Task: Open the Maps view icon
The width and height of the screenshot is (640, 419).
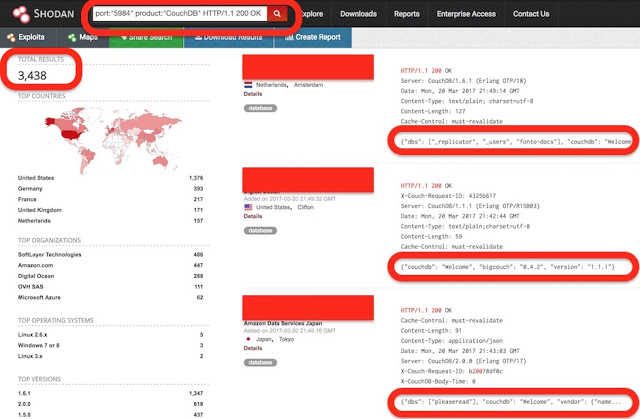Action: 80,37
